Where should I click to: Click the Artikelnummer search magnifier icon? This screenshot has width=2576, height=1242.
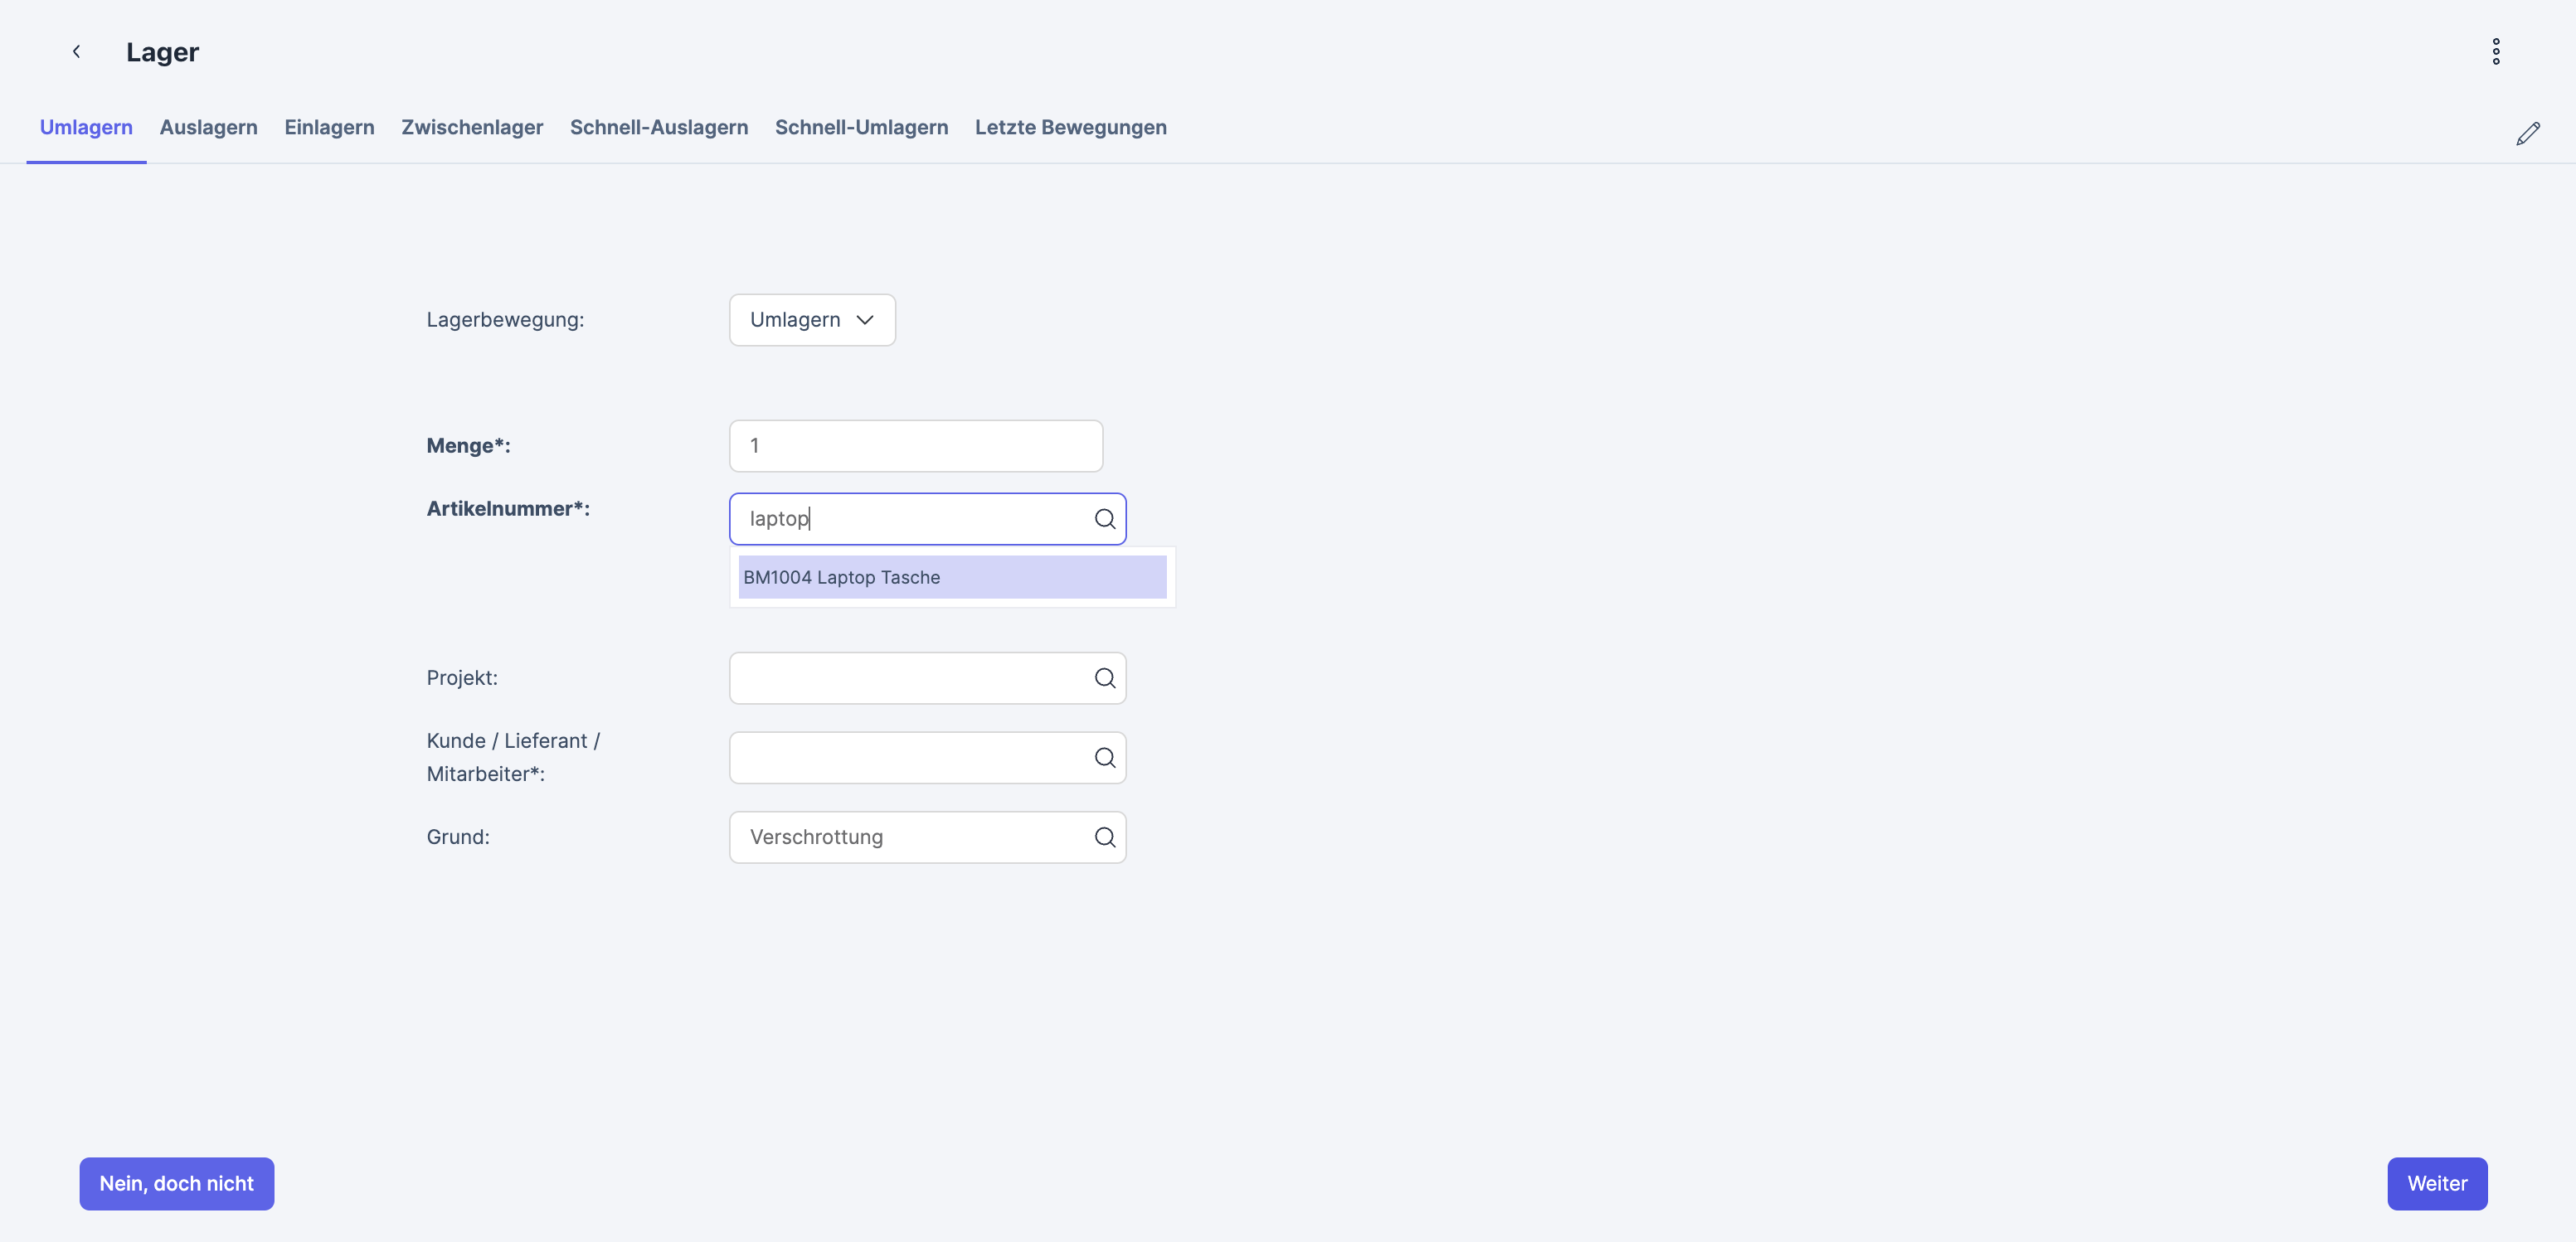(x=1104, y=519)
